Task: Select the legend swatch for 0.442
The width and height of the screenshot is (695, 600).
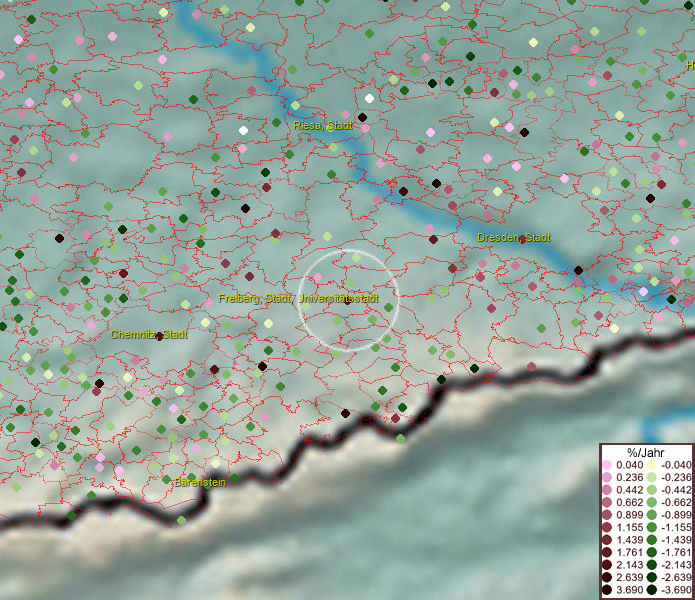Action: tap(607, 490)
